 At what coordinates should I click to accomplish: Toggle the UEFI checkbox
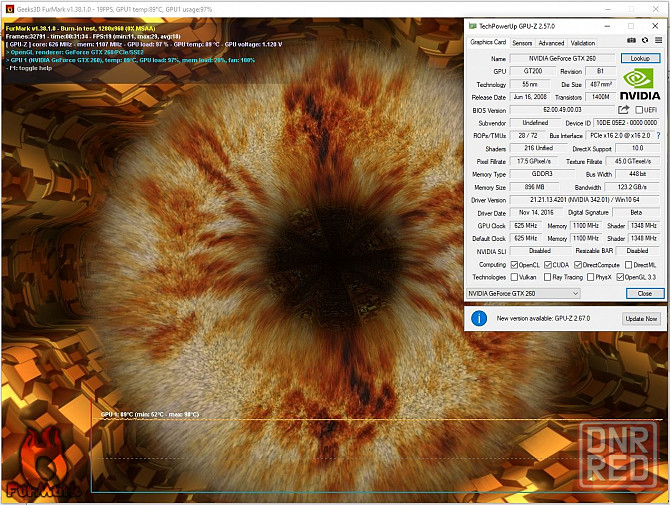click(639, 110)
